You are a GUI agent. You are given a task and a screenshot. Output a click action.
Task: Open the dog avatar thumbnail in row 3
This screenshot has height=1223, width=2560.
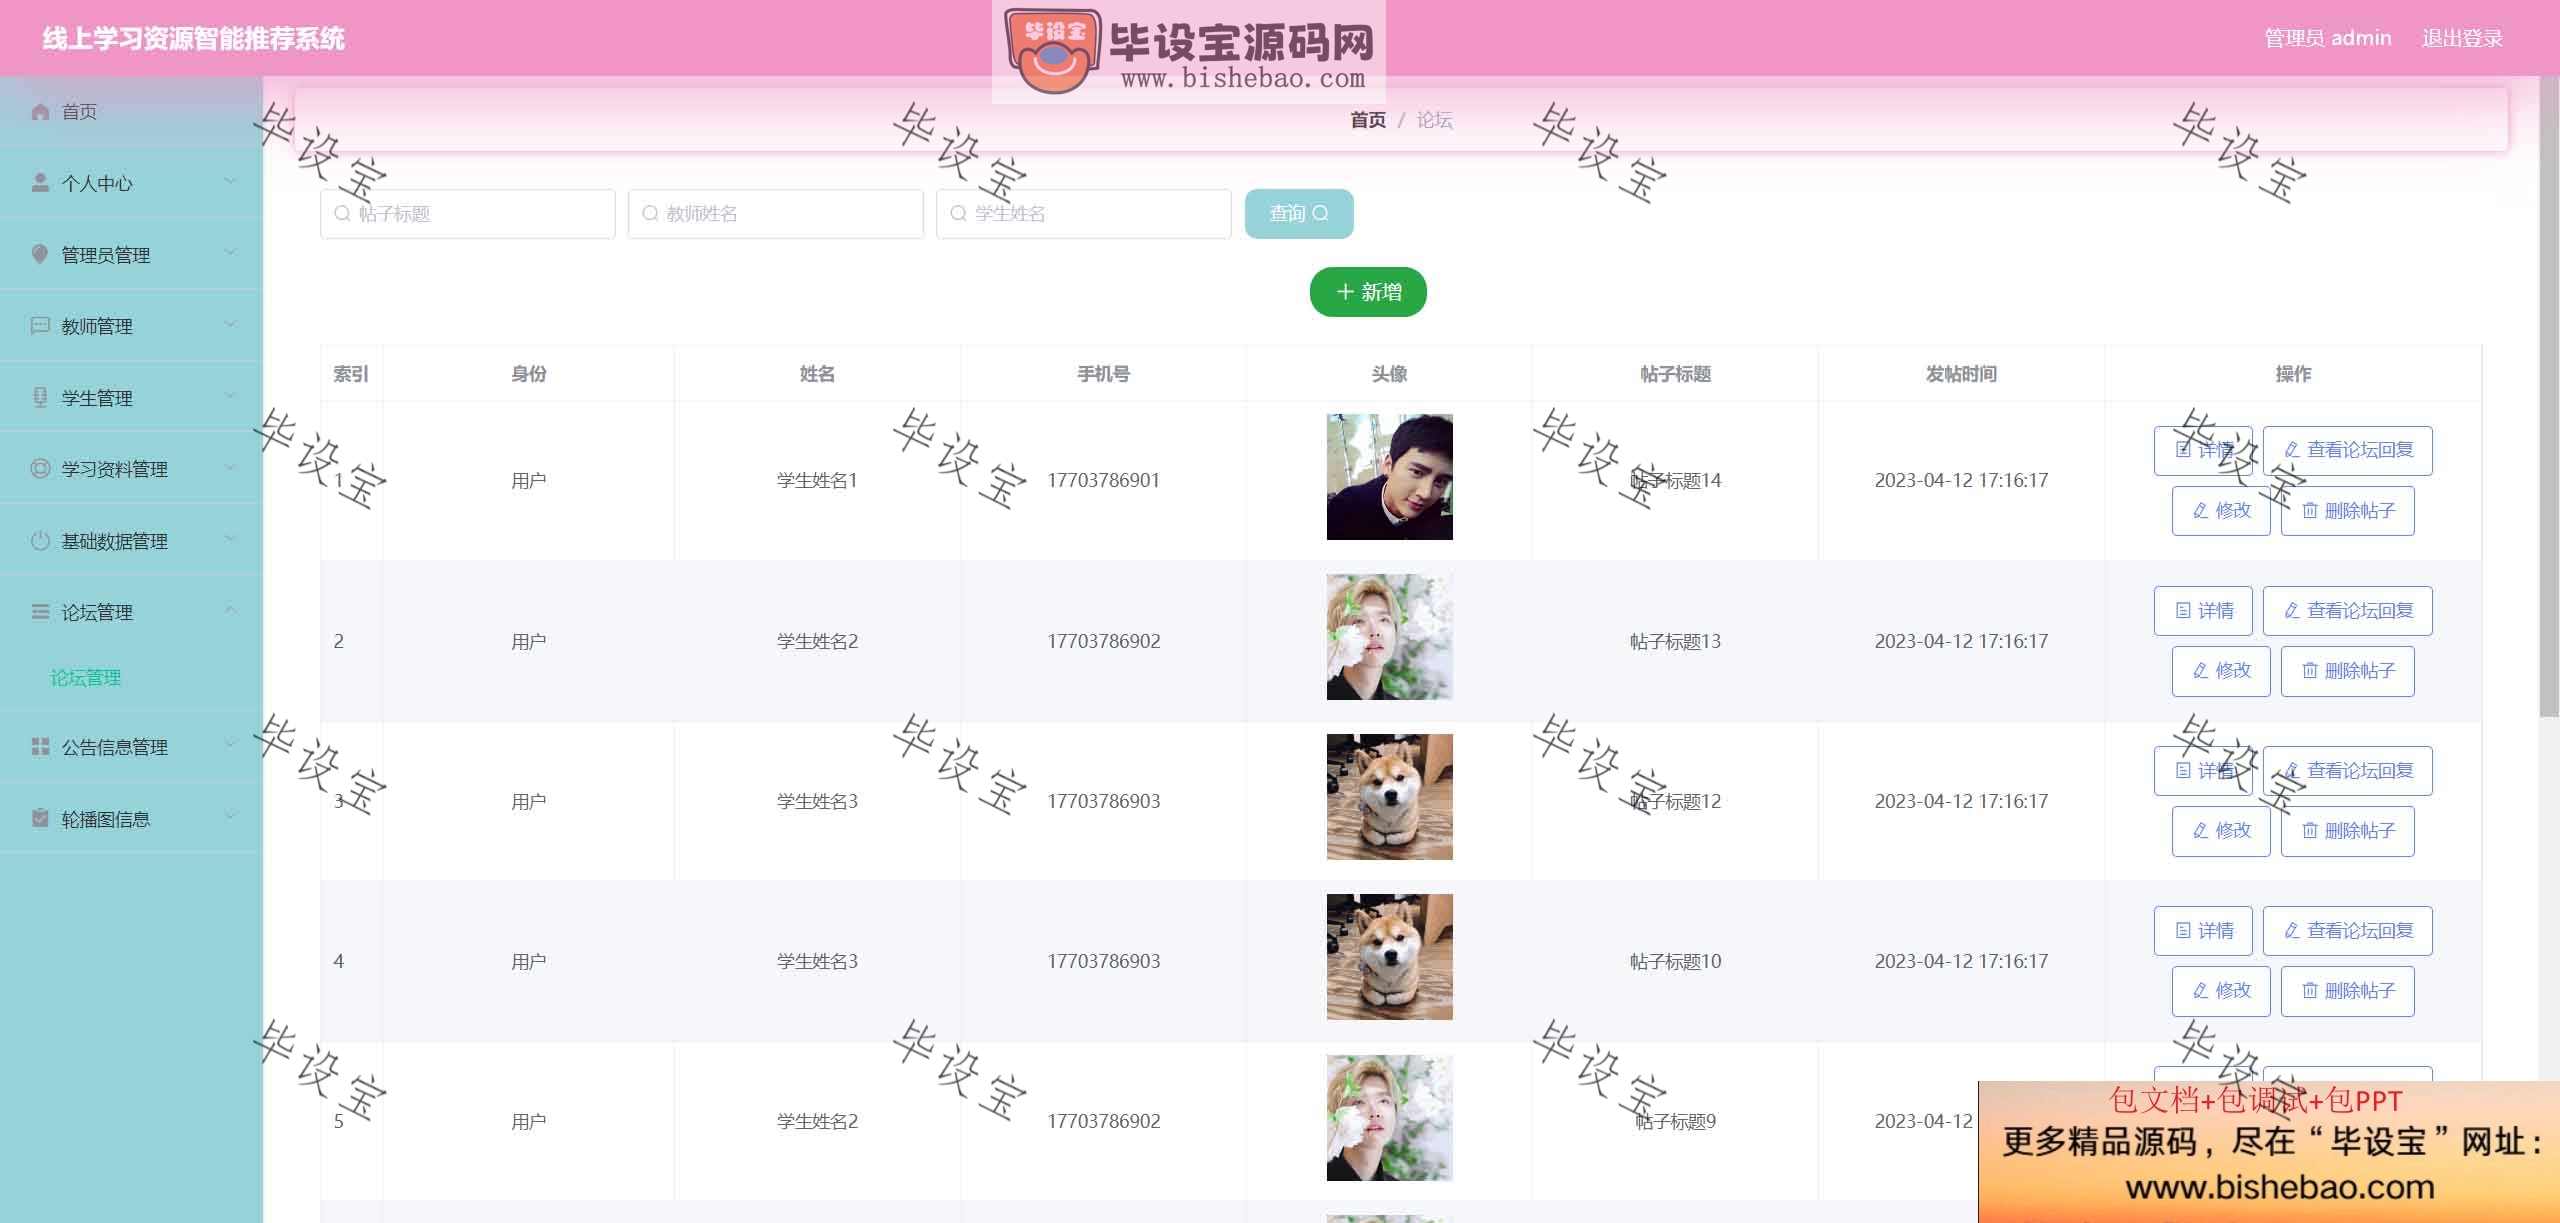[x=1390, y=797]
